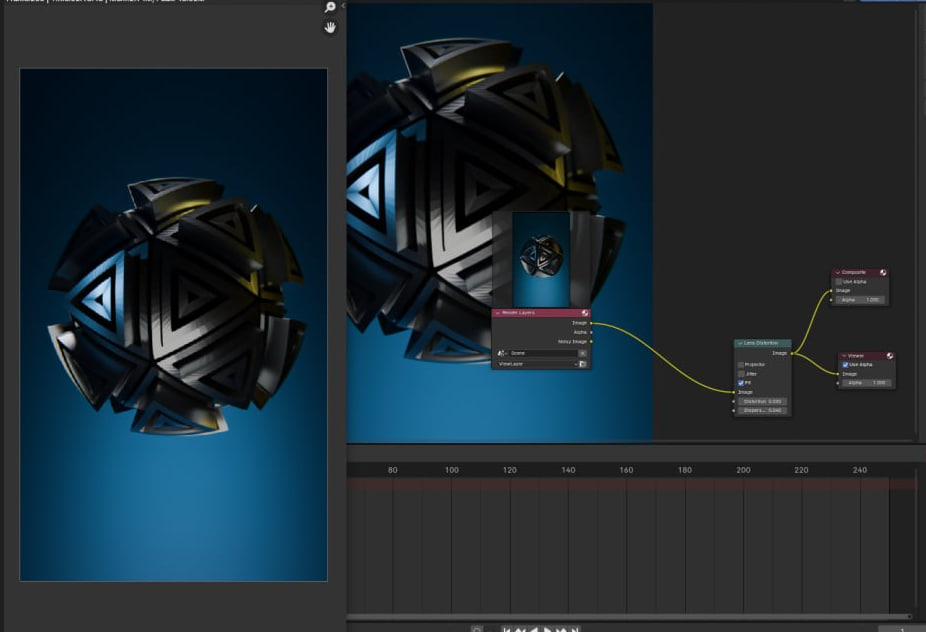Click the Dispersion value field
Screen dimensions: 926x632
762,410
